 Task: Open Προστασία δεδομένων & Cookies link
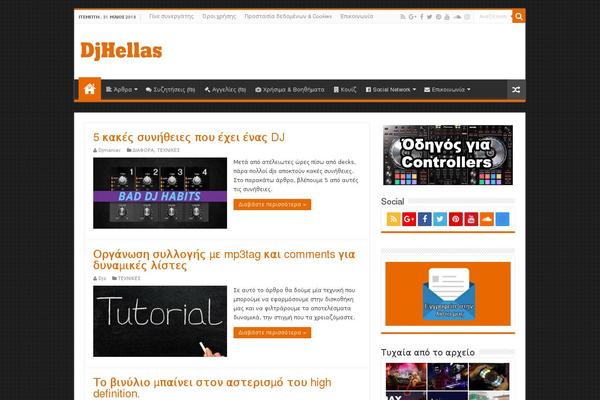pos(288,16)
